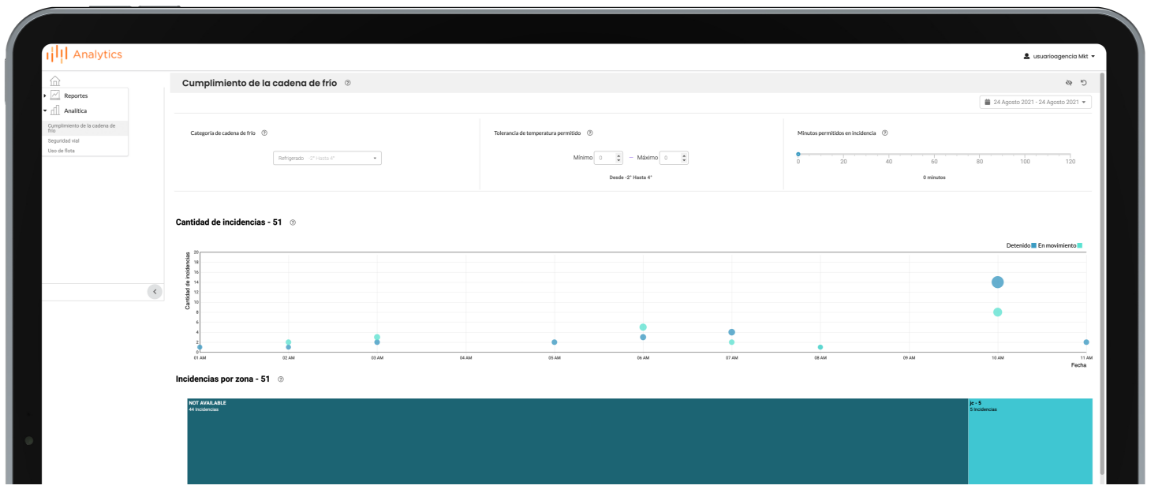Select Uso de flota in the sidebar
The height and width of the screenshot is (485, 1151).
tap(60, 151)
